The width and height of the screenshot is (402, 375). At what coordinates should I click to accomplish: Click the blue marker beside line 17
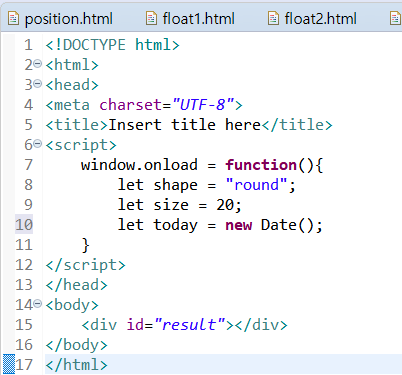[9, 364]
